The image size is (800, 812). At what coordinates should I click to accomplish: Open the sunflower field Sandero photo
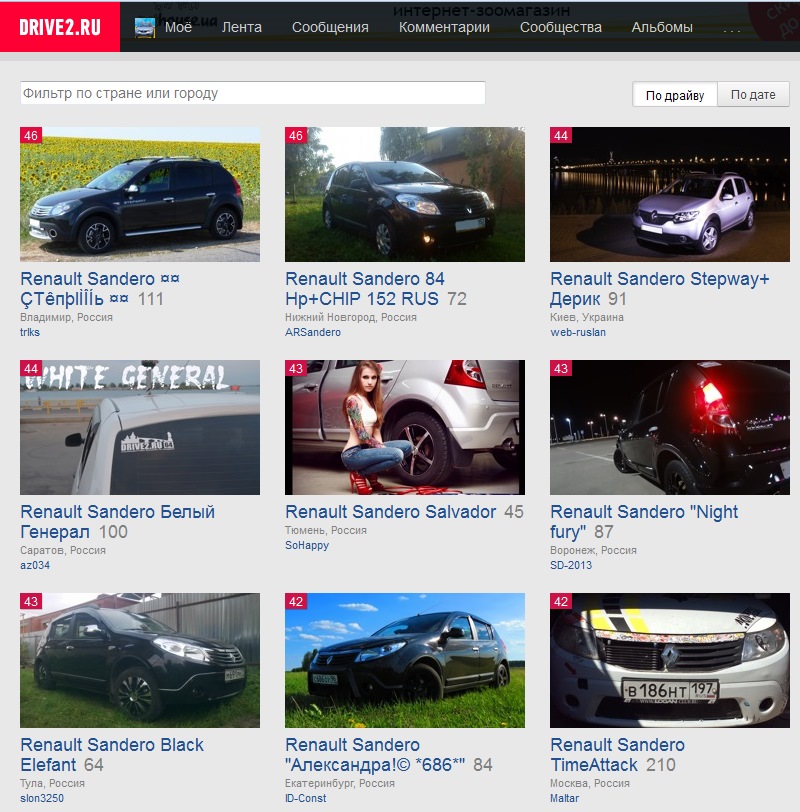(x=140, y=194)
